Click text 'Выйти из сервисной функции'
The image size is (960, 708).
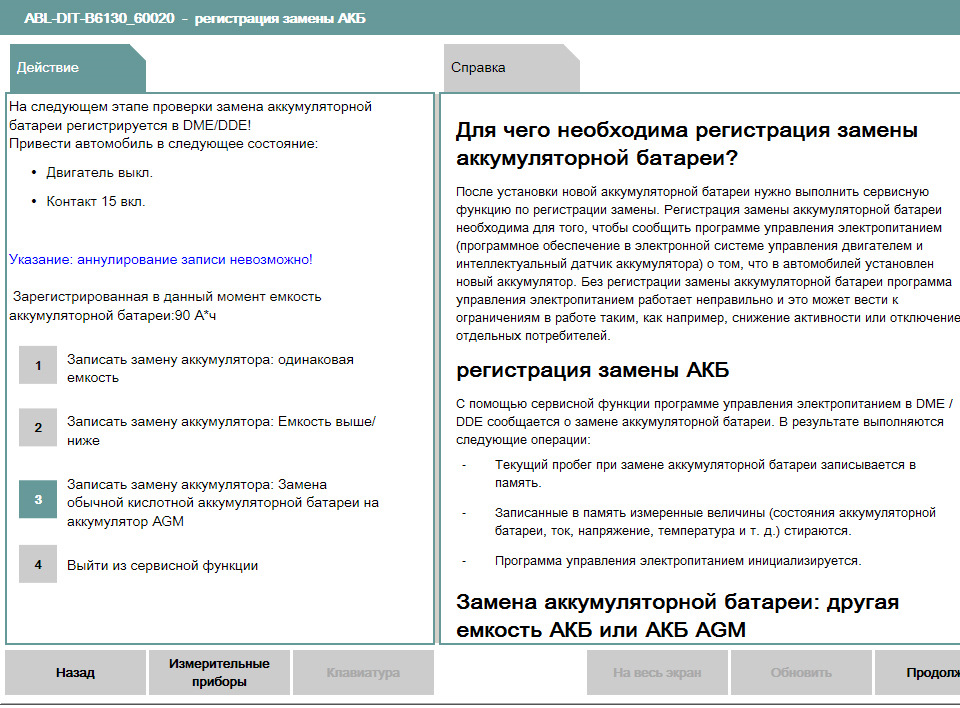pos(162,565)
